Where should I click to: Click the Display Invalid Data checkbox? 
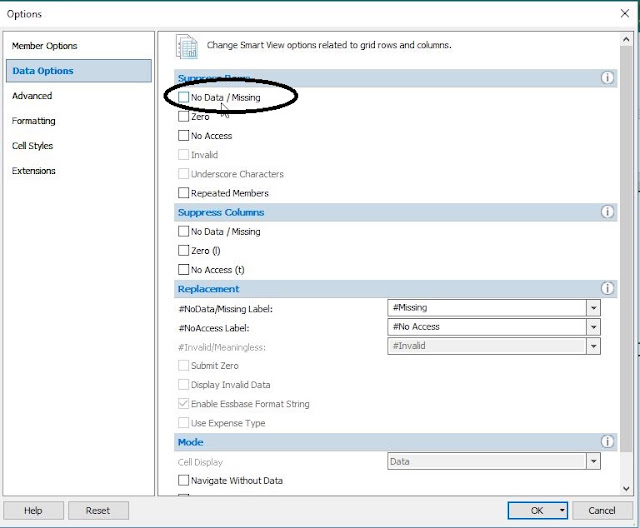coord(183,384)
